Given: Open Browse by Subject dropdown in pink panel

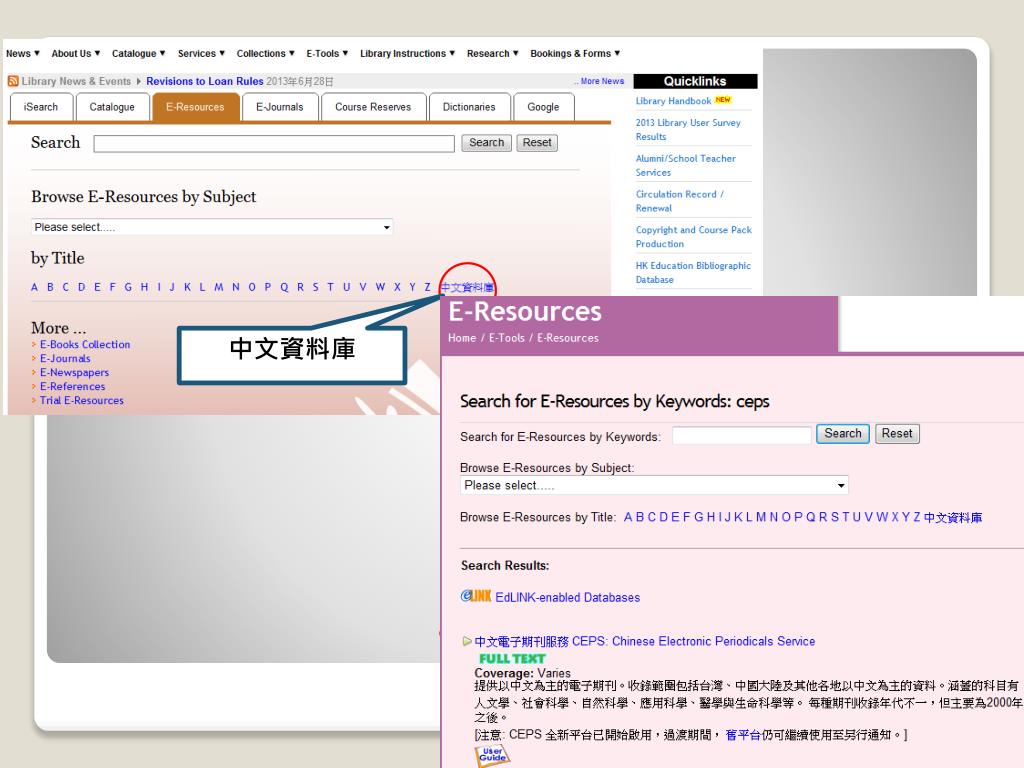Looking at the screenshot, I should (x=654, y=485).
